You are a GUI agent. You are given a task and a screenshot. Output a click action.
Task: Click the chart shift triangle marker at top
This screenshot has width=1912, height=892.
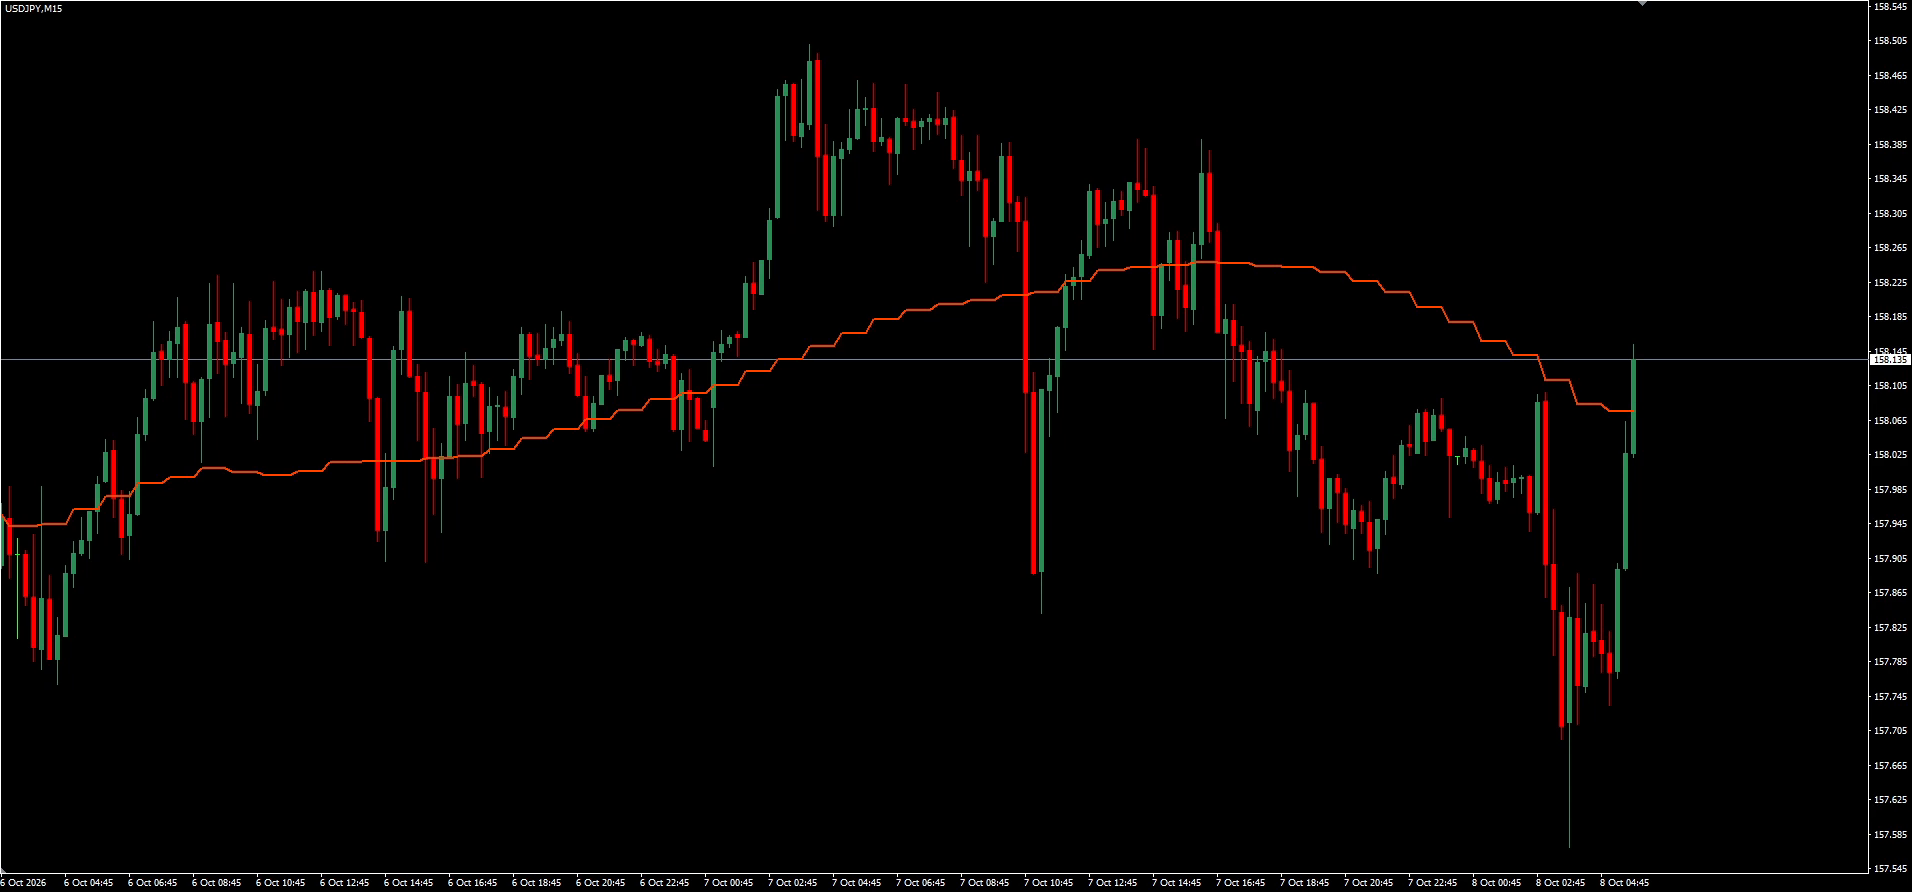pyautogui.click(x=1641, y=3)
